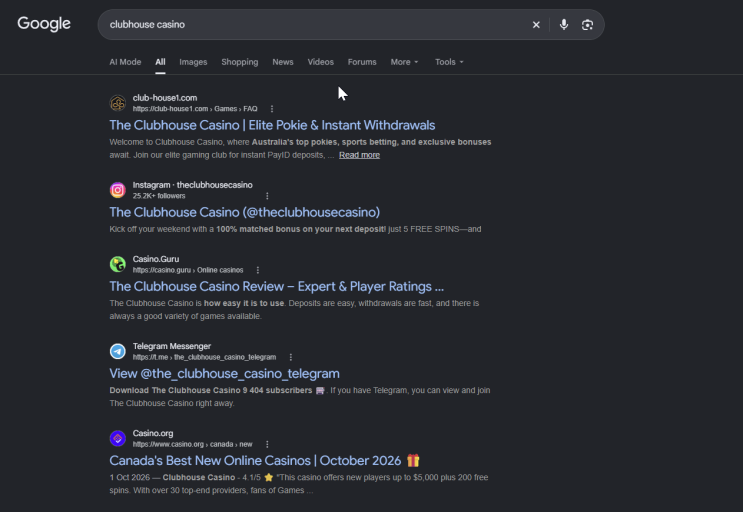The height and width of the screenshot is (512, 743).
Task: Click the Casino.Guru site name
Action: coord(156,259)
